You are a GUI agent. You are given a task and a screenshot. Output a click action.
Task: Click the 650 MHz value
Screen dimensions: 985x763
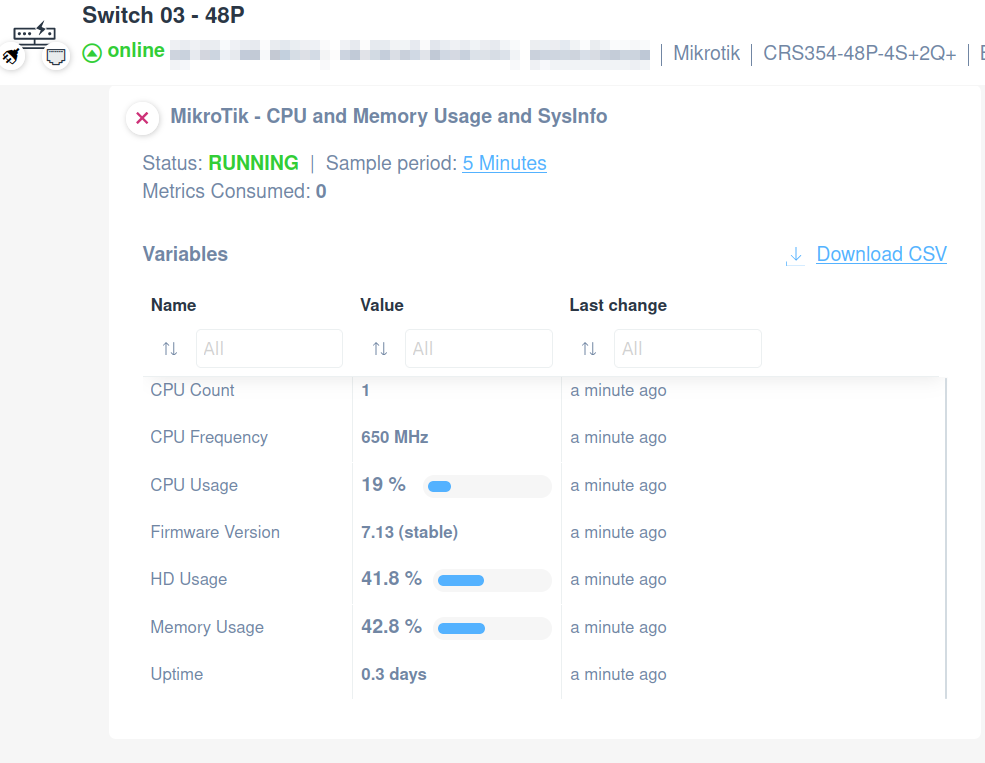395,437
